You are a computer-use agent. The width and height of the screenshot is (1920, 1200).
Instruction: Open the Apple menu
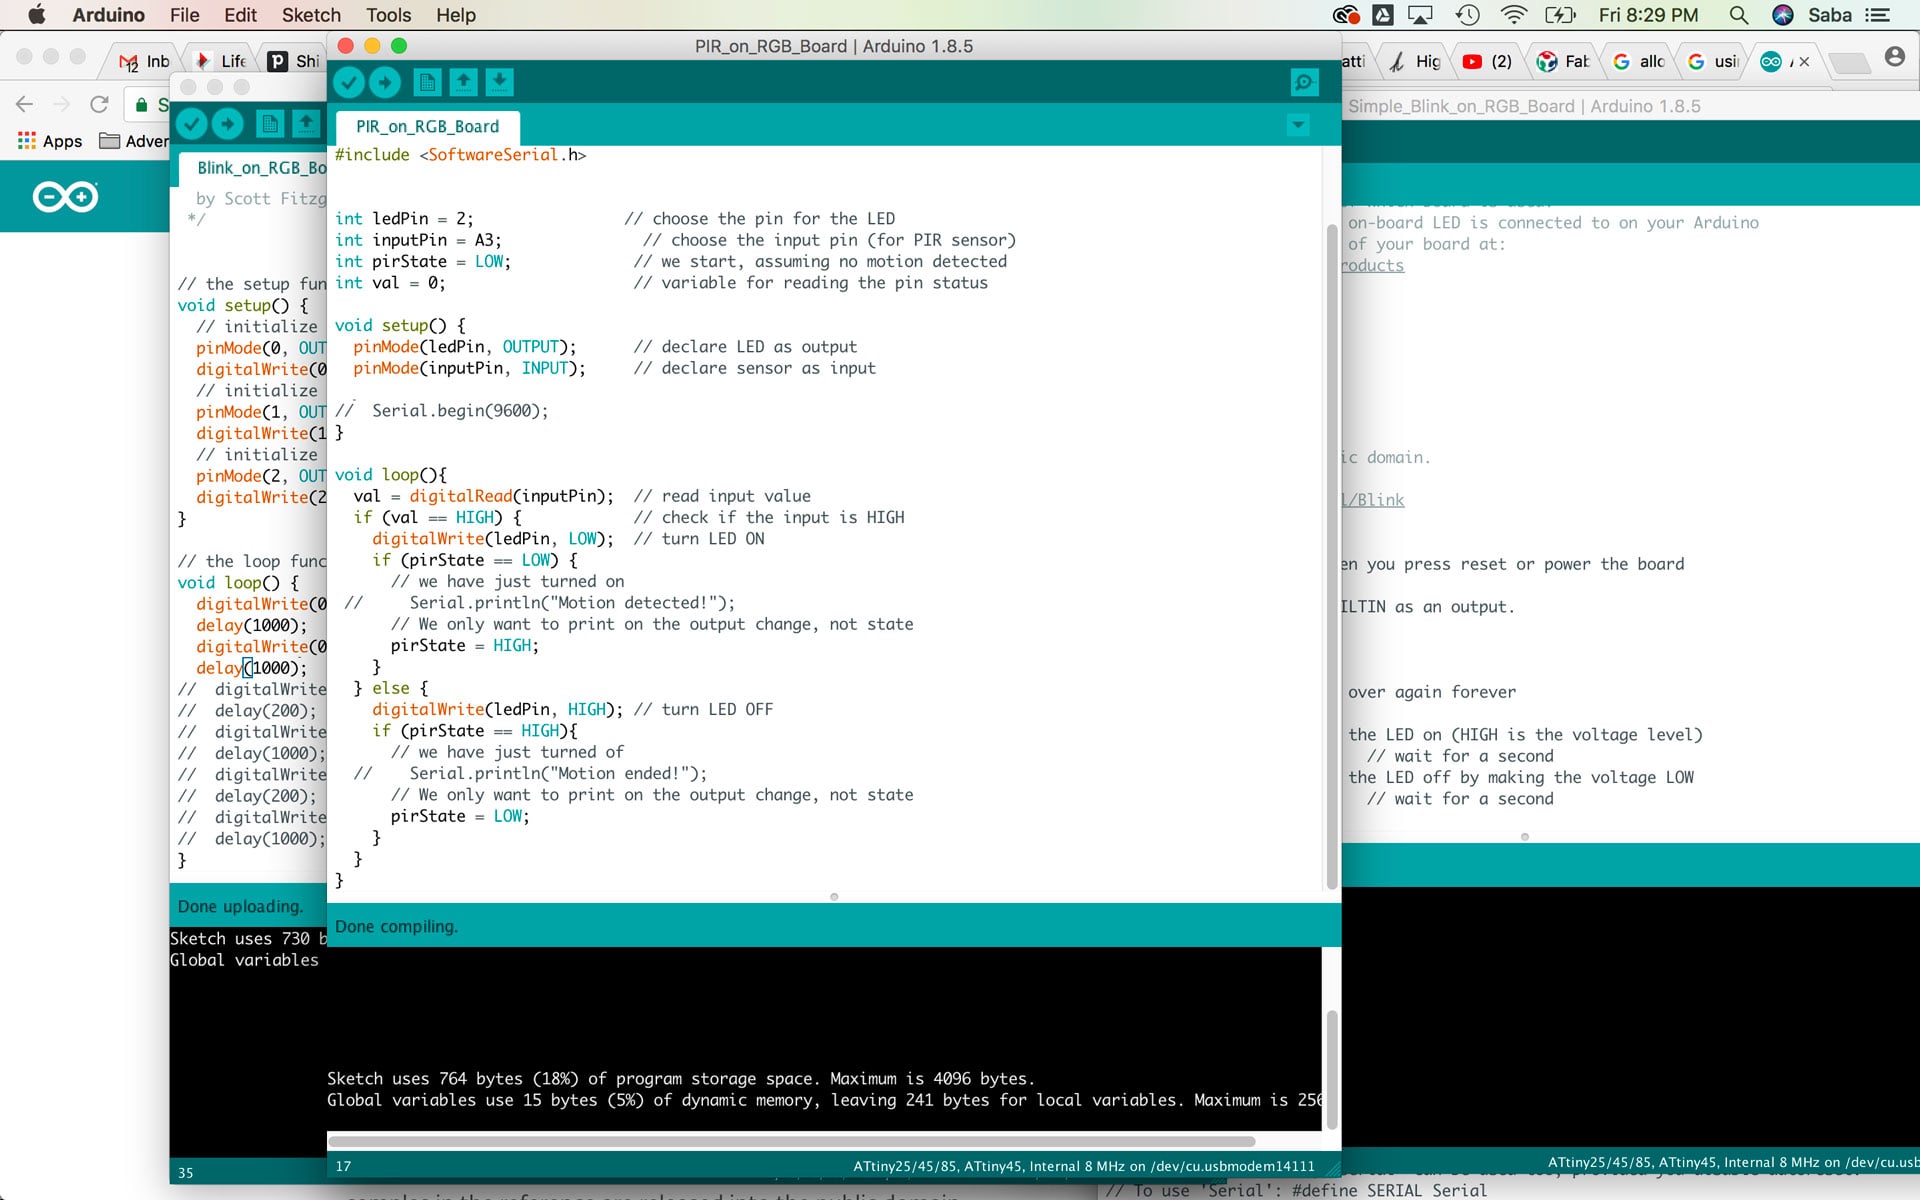click(36, 15)
